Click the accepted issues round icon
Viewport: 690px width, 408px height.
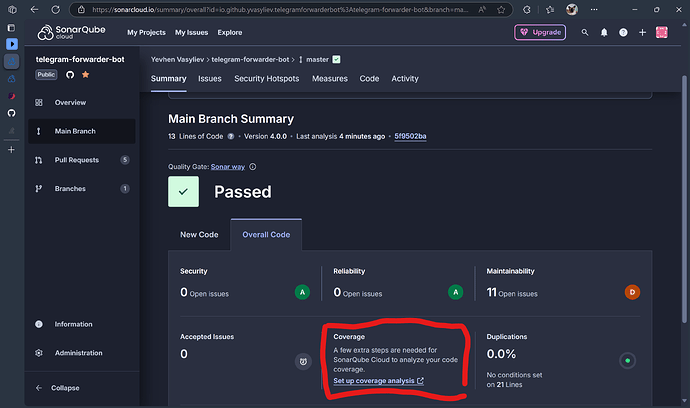click(x=303, y=362)
